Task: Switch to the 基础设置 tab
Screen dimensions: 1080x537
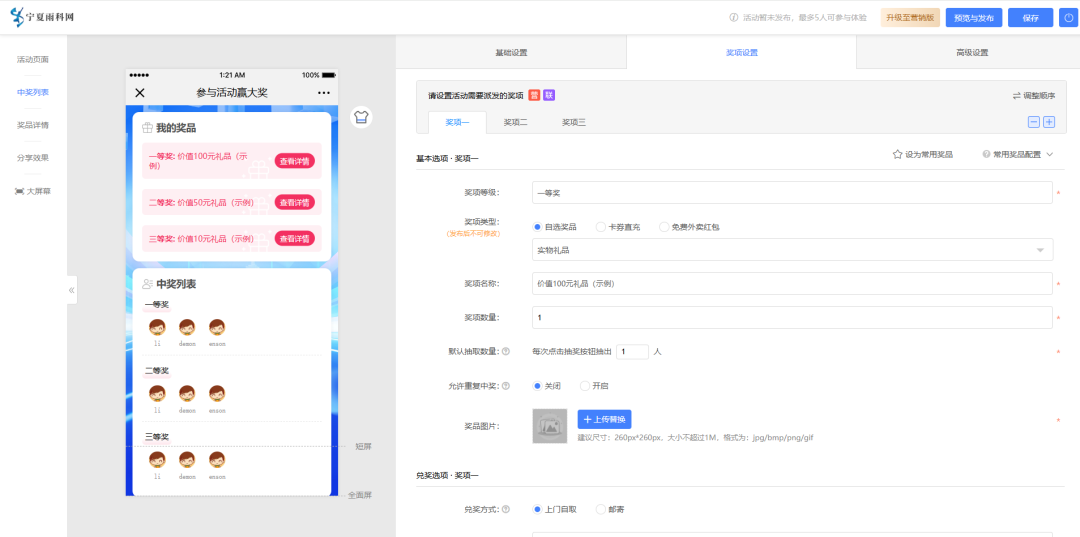Action: [511, 52]
